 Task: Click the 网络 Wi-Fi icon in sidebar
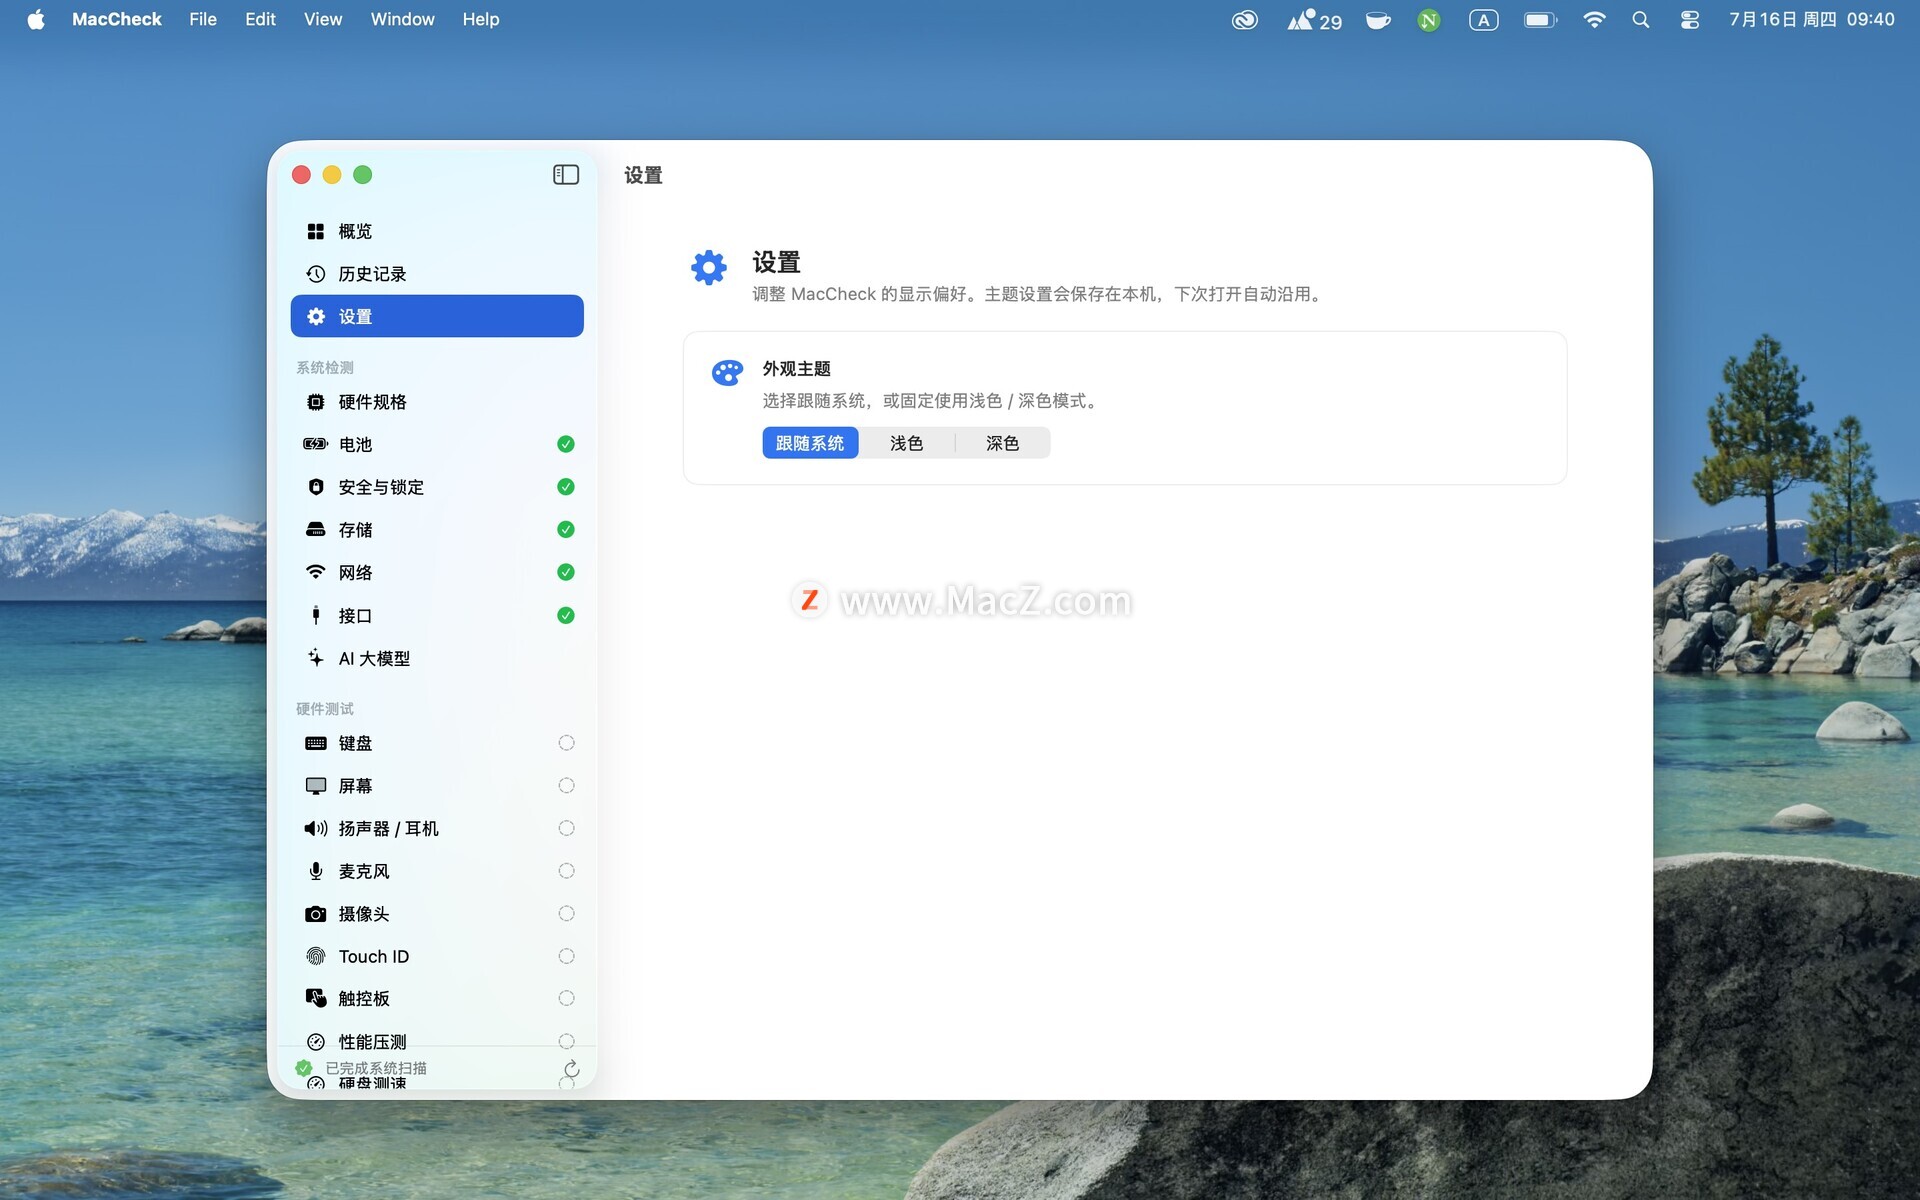point(316,572)
